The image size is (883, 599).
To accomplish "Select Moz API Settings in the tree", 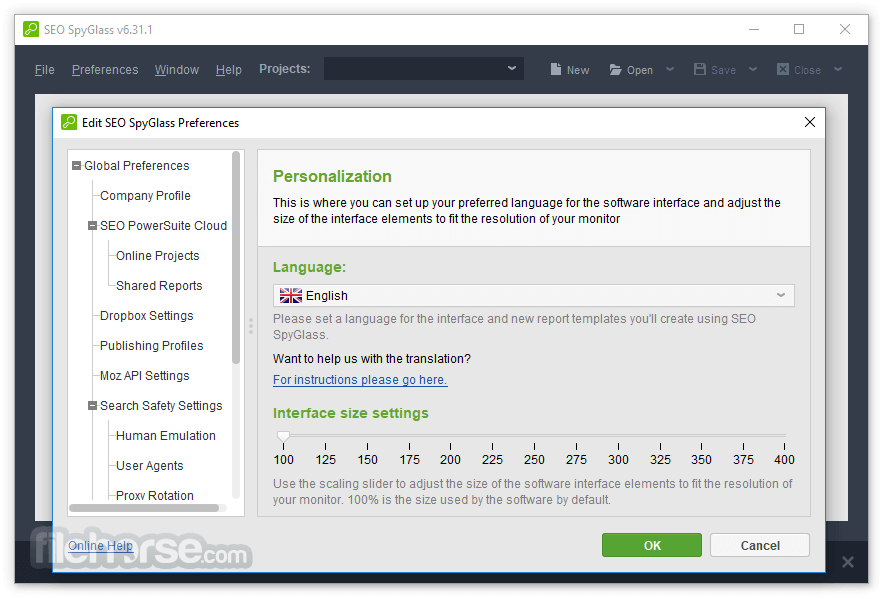I will [145, 376].
